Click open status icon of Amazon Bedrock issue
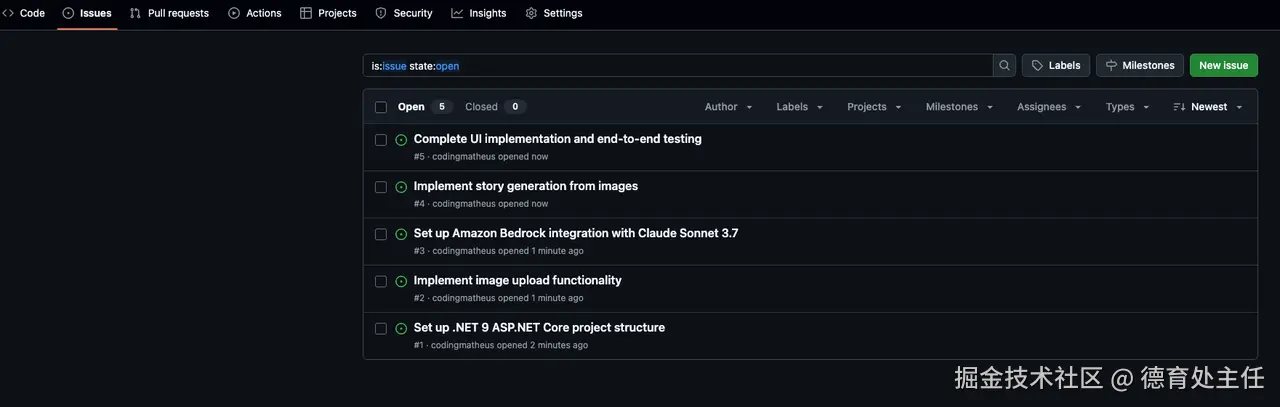 tap(401, 234)
